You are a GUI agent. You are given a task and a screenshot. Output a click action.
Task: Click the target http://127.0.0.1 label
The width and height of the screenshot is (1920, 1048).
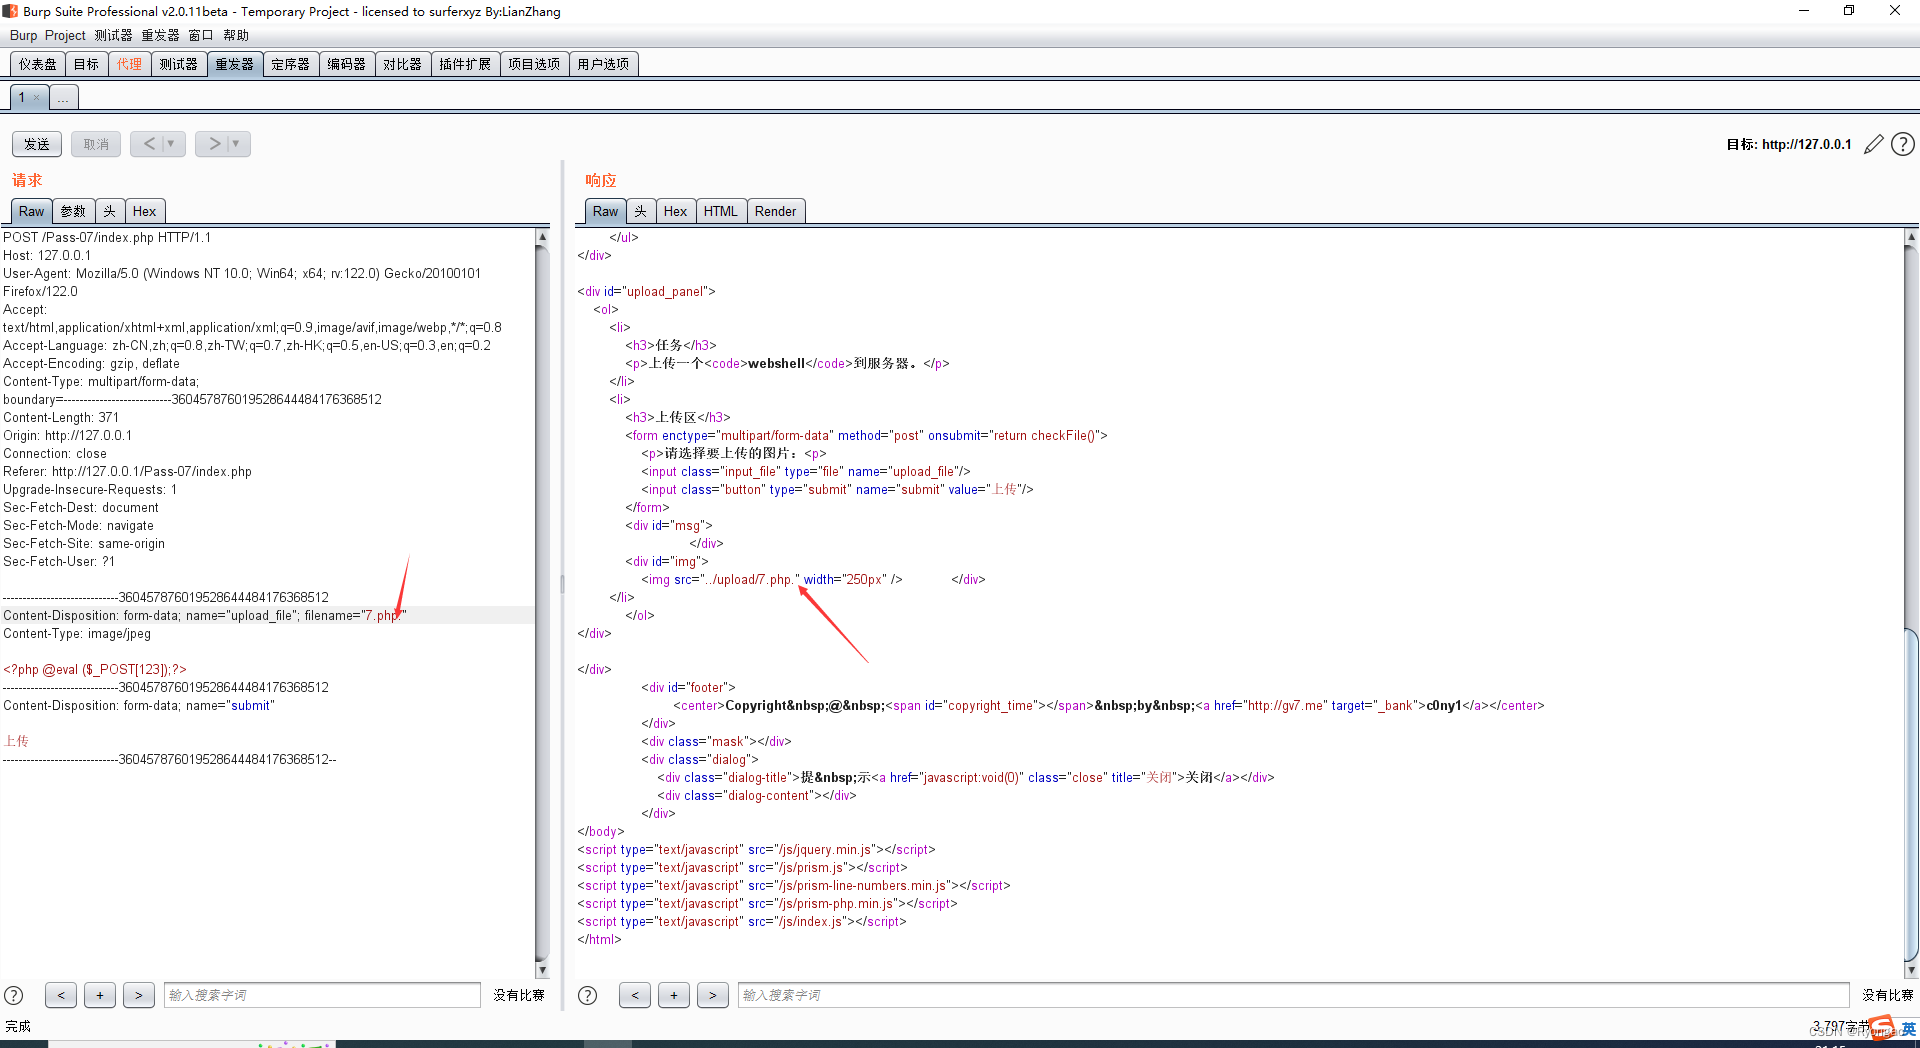[1789, 144]
